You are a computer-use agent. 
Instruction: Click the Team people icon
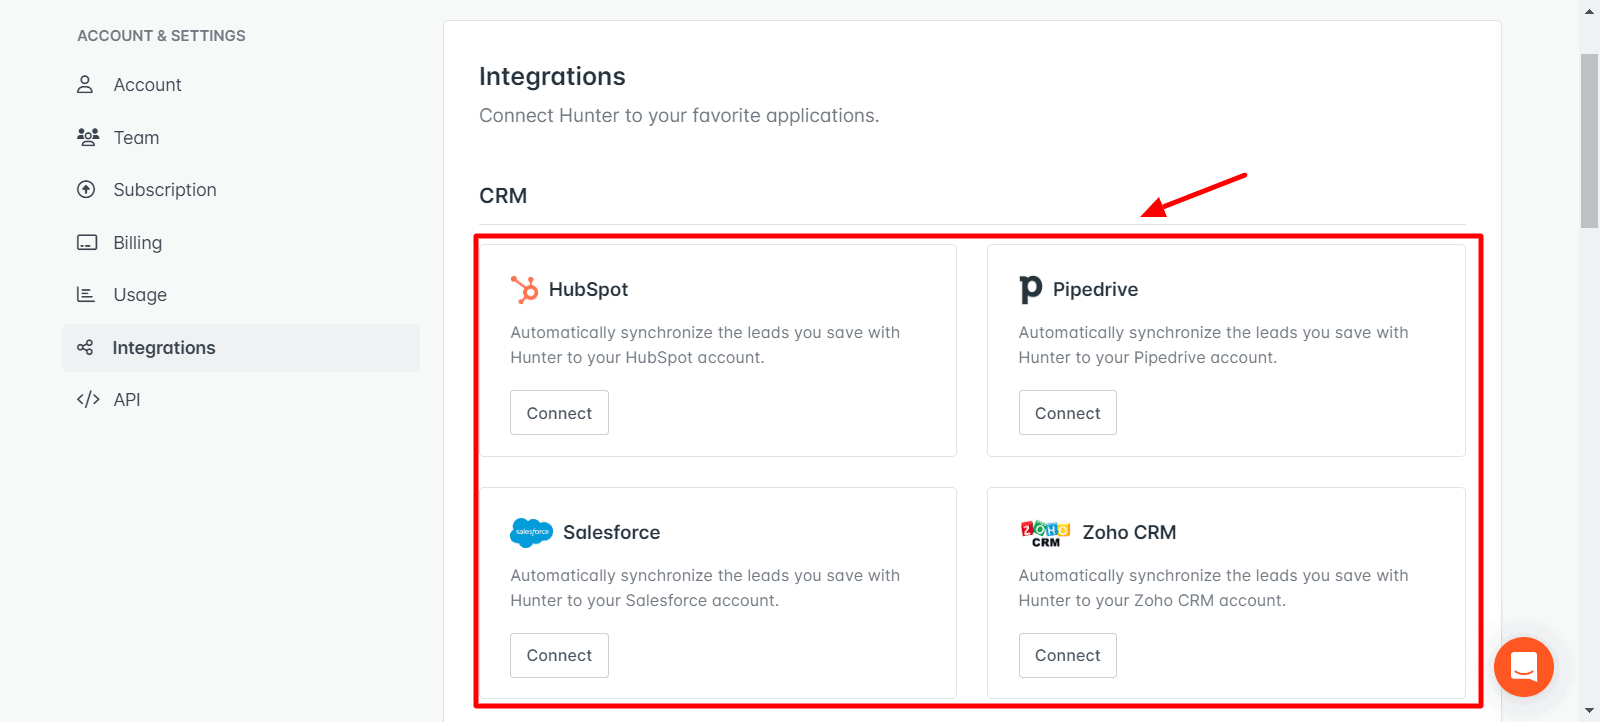coord(88,137)
